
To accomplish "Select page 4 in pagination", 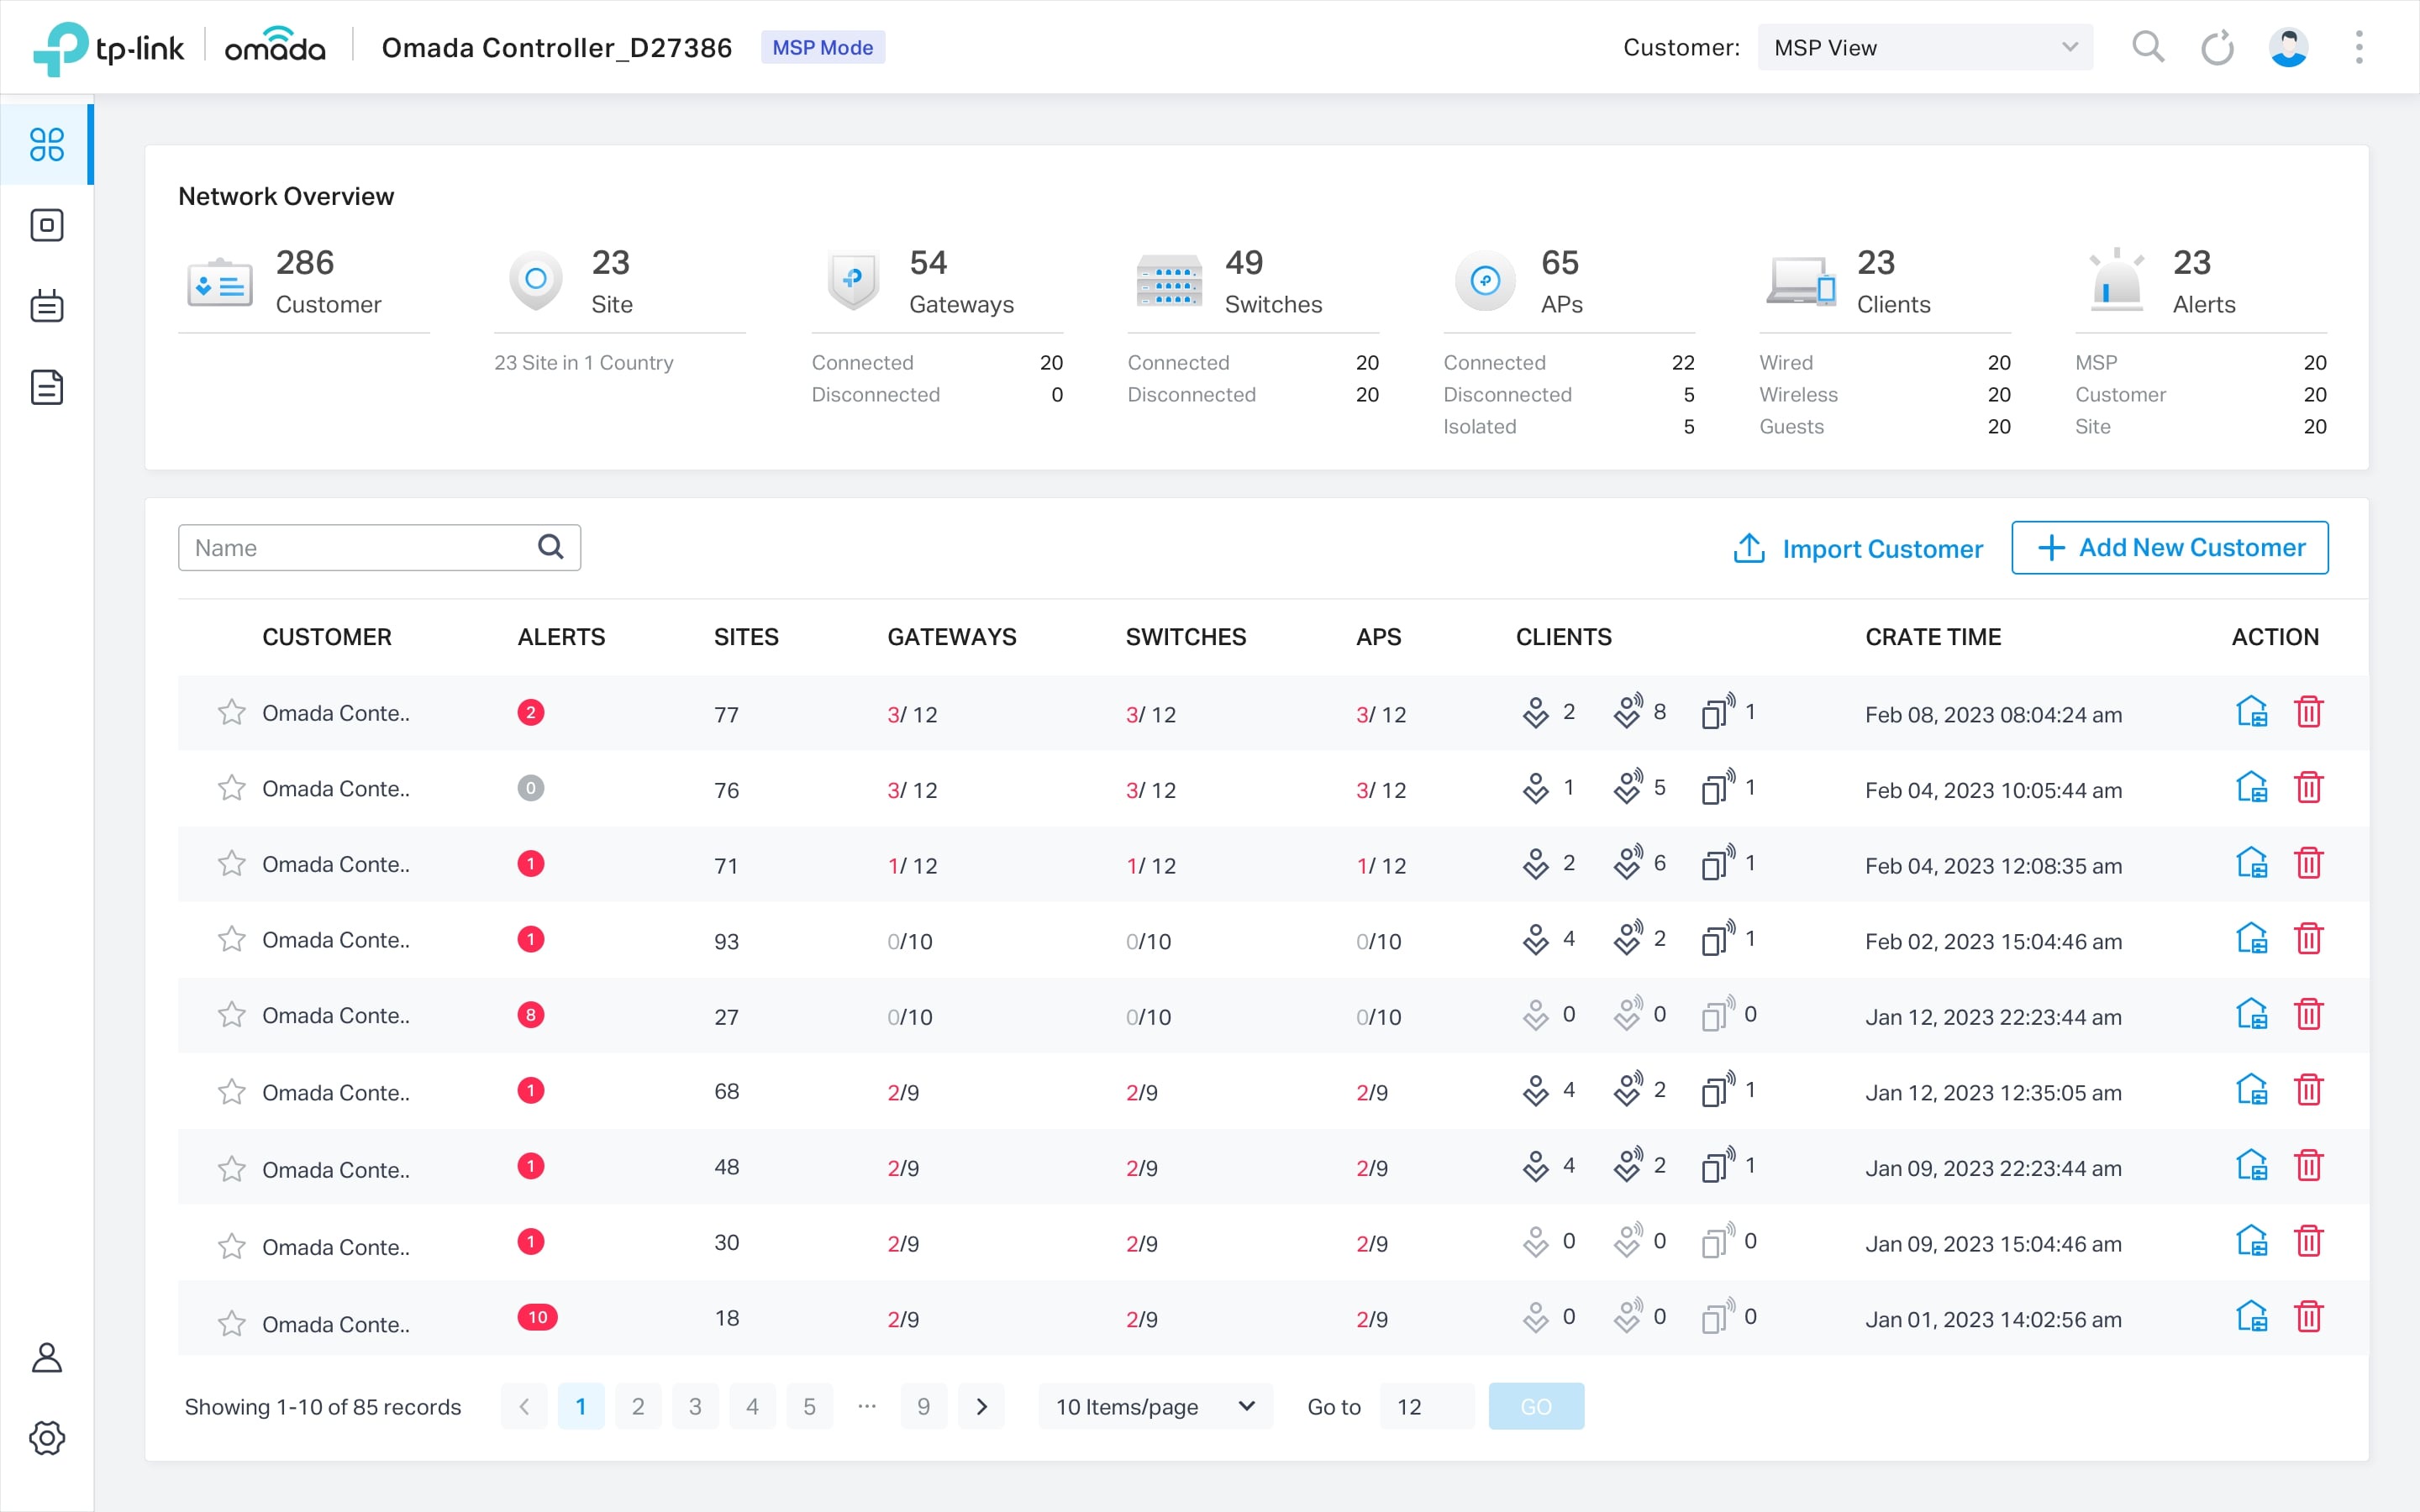I will pos(752,1406).
